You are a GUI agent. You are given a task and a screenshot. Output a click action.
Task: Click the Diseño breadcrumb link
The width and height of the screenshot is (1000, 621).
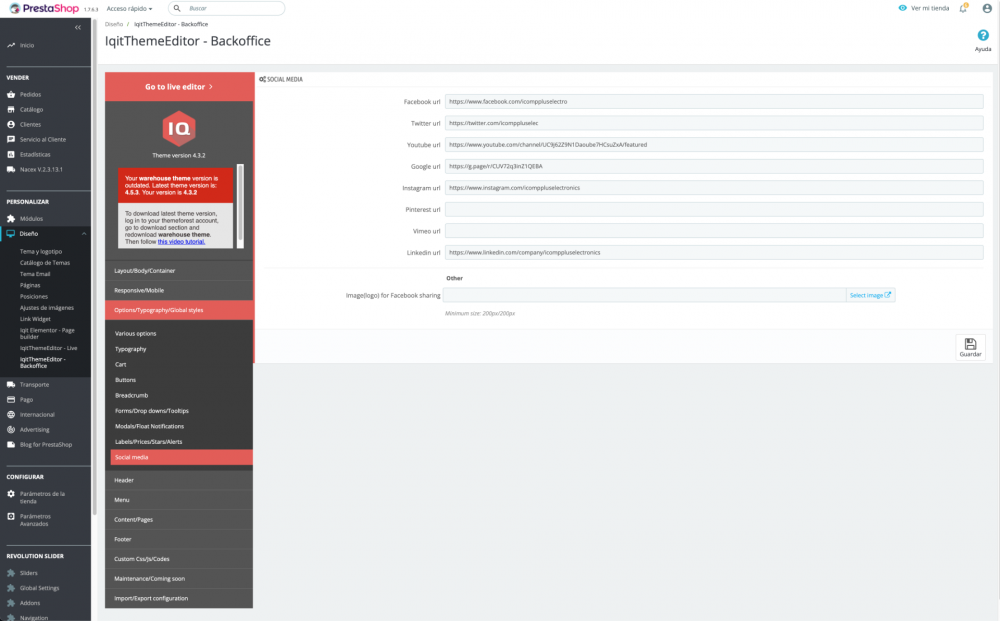point(114,24)
